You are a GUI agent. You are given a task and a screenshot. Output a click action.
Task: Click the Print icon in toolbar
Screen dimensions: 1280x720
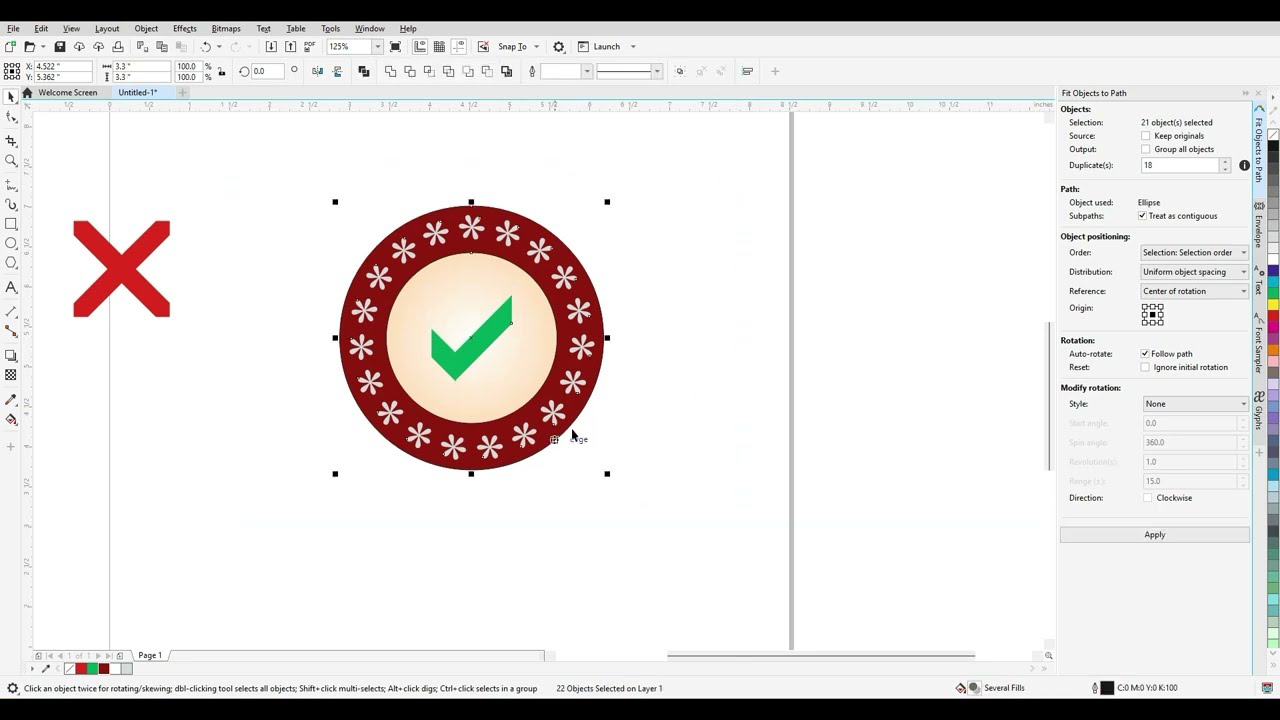coord(118,47)
